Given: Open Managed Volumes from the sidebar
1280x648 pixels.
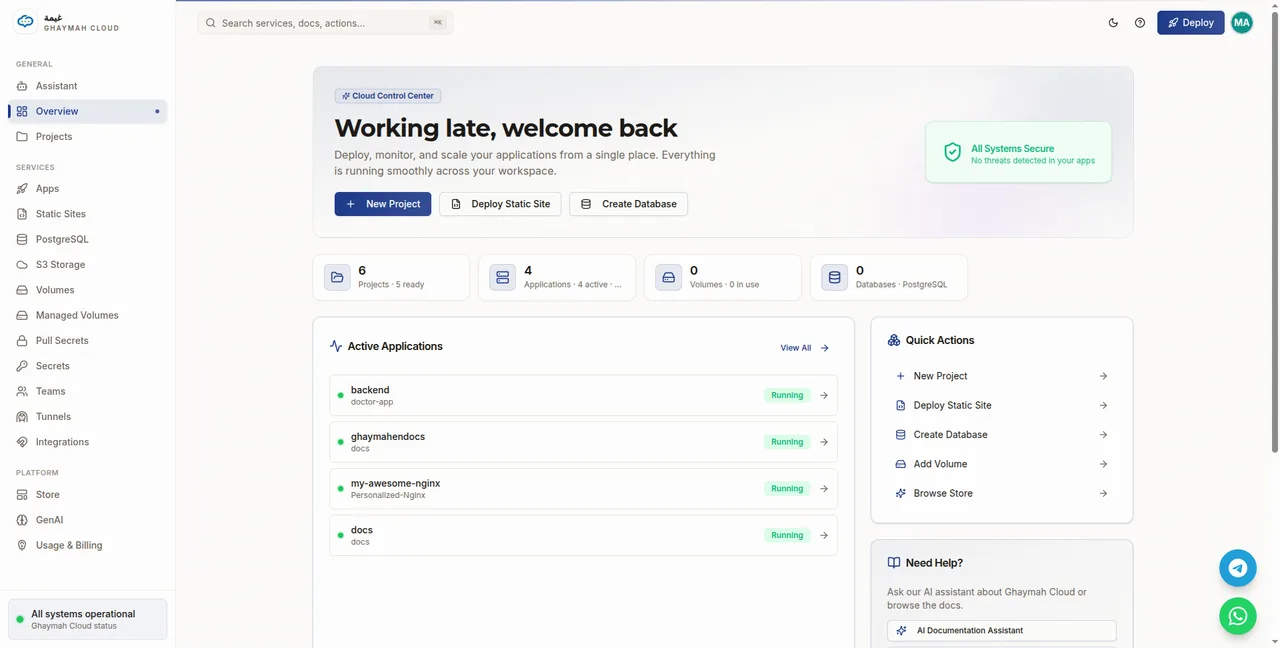Looking at the screenshot, I should pyautogui.click(x=87, y=315).
